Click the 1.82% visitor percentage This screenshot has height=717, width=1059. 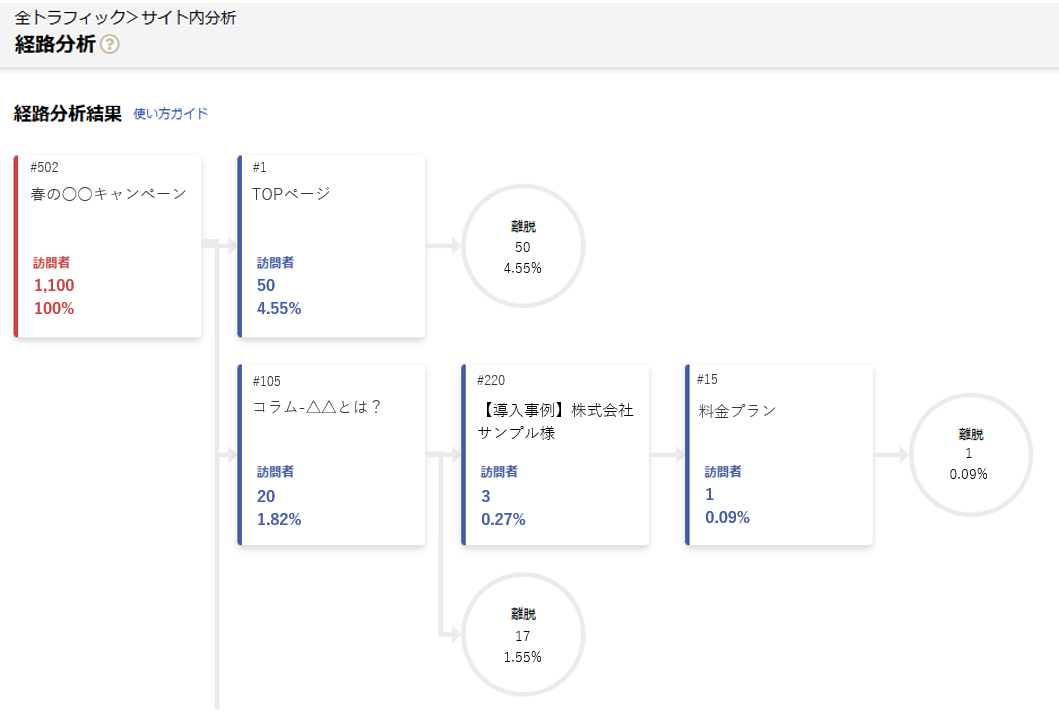click(279, 520)
